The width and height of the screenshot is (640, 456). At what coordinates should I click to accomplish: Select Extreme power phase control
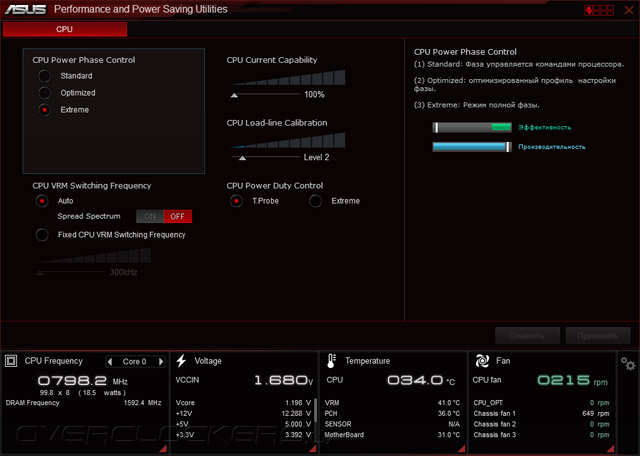click(44, 110)
